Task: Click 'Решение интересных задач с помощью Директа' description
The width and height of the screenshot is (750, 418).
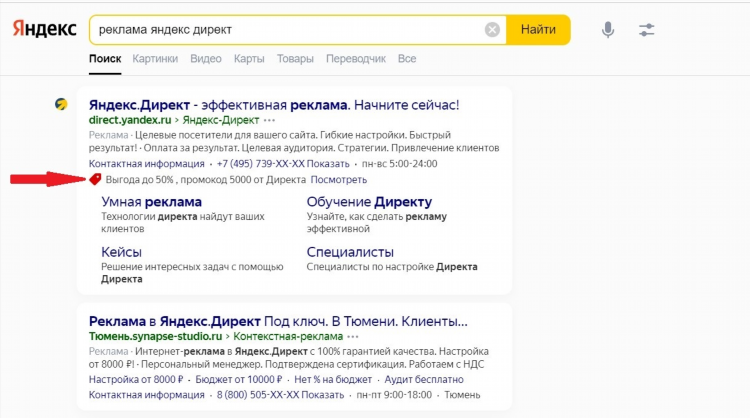Action: tap(192, 273)
